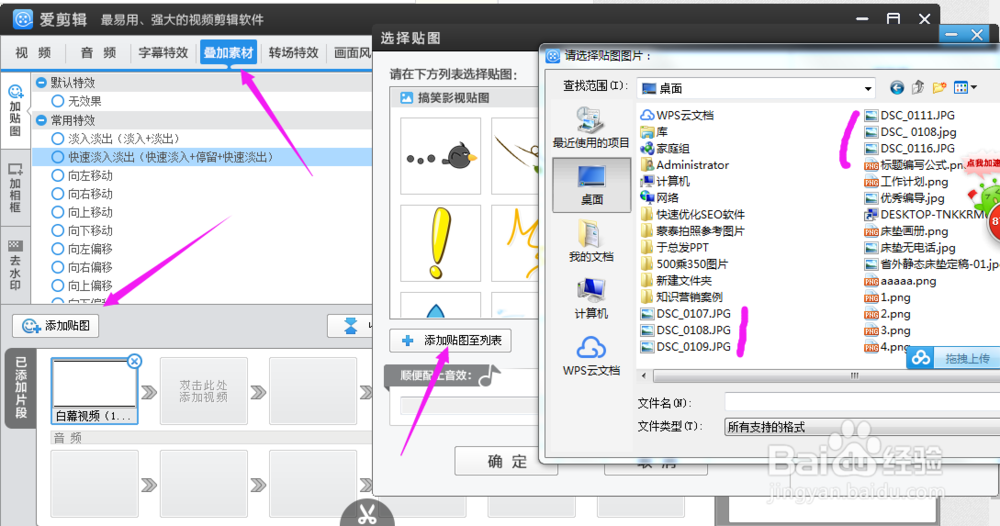
Task: Click the create new folder icon
Action: tap(939, 88)
